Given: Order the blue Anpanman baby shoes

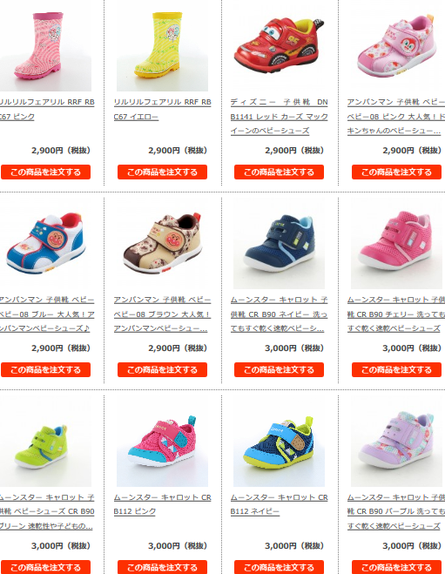Looking at the screenshot, I should 45,370.
